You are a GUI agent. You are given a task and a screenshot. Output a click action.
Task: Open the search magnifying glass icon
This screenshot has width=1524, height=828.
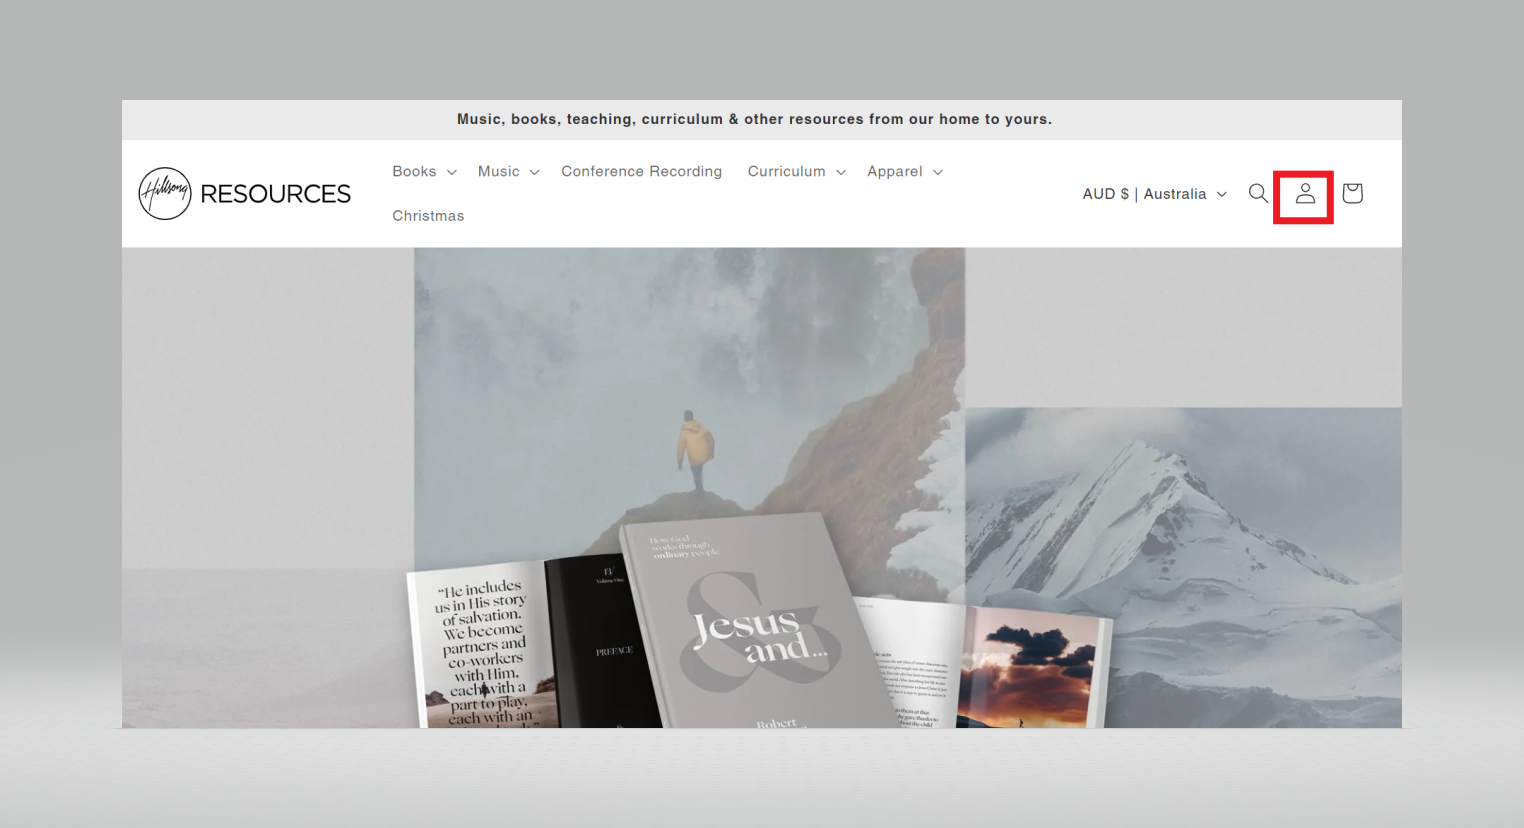[x=1258, y=193]
